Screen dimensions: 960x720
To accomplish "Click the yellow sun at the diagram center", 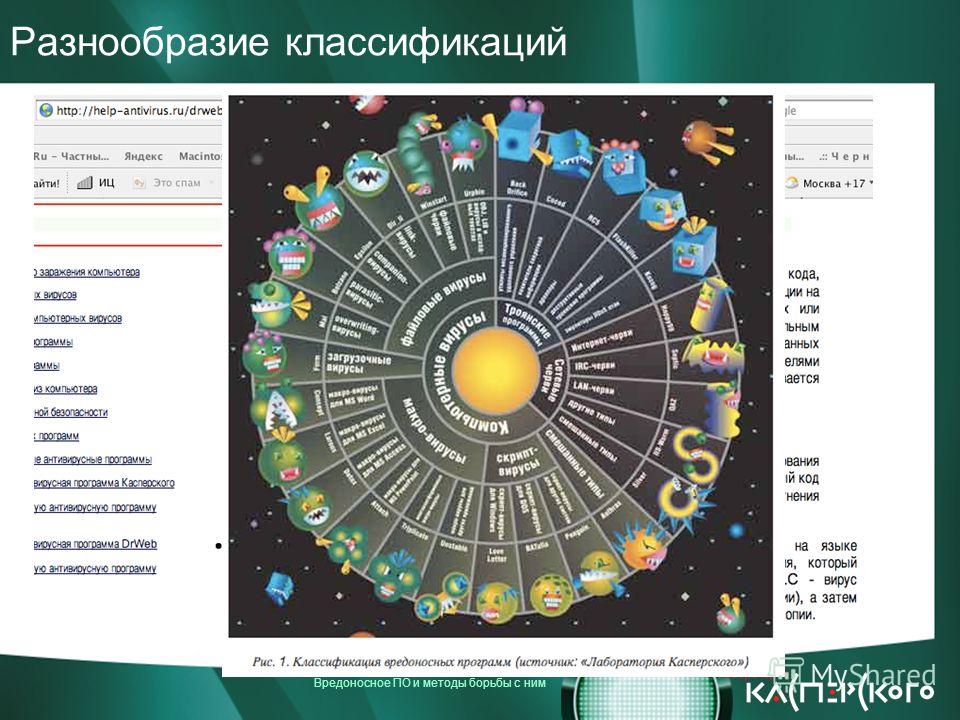I will pyautogui.click(x=497, y=369).
